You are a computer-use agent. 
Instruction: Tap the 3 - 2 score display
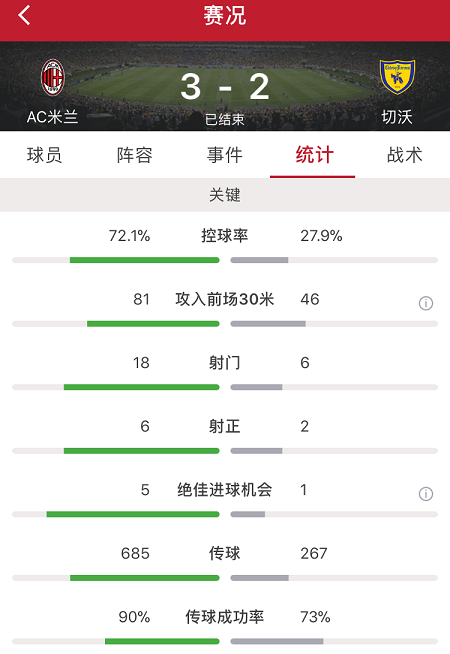(225, 87)
